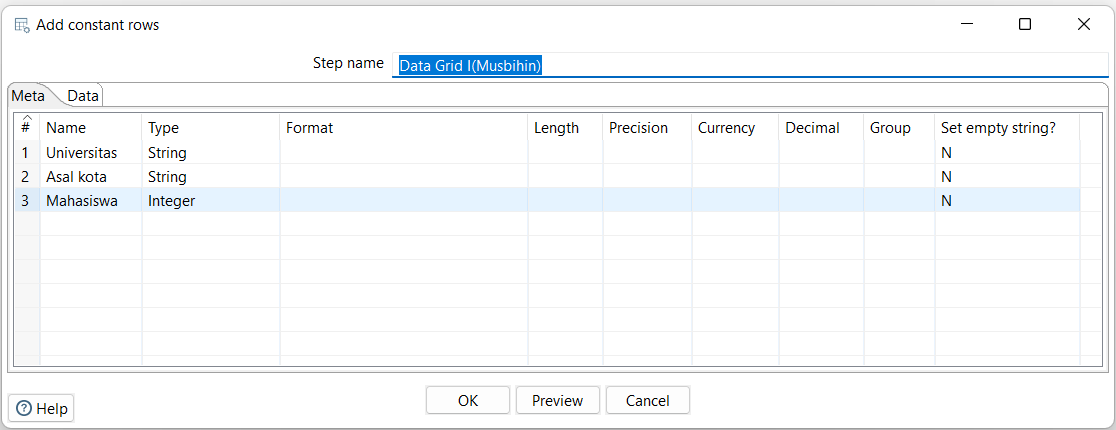The width and height of the screenshot is (1116, 430).
Task: Click the Preview button
Action: click(558, 400)
